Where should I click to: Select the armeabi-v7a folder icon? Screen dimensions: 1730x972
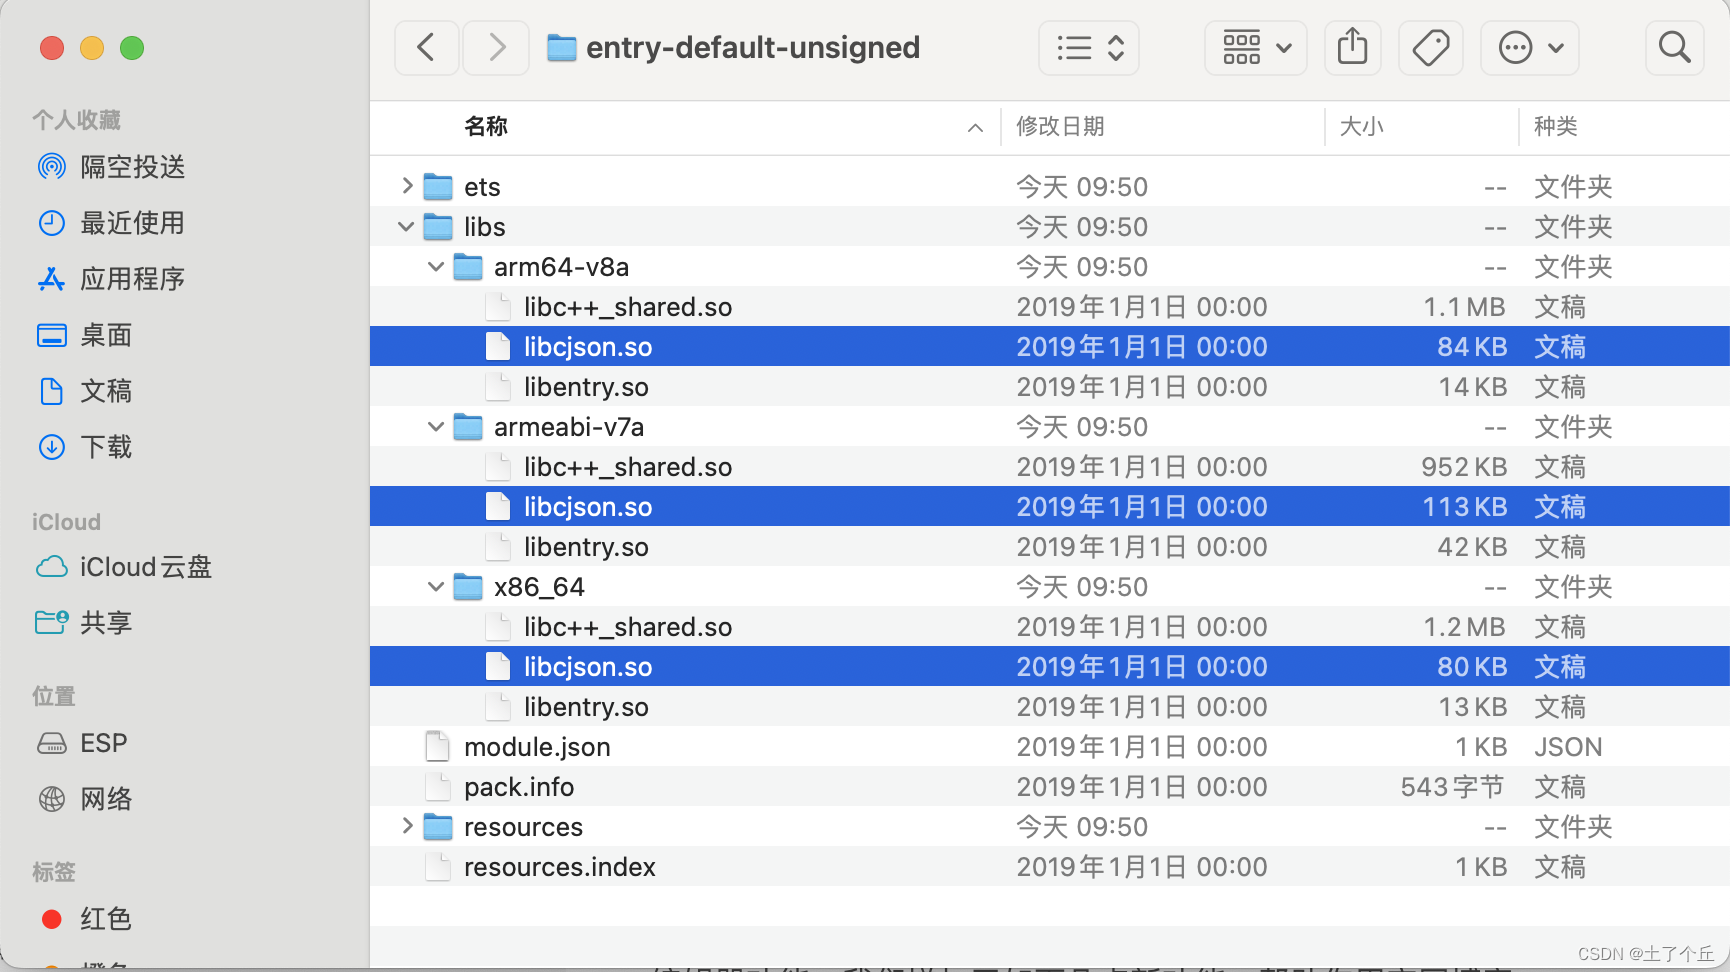coord(468,427)
